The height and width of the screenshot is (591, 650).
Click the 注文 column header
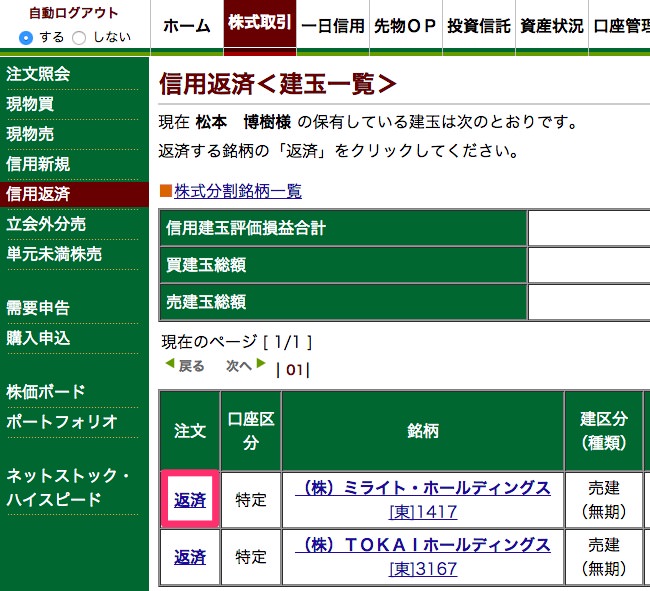tap(190, 431)
